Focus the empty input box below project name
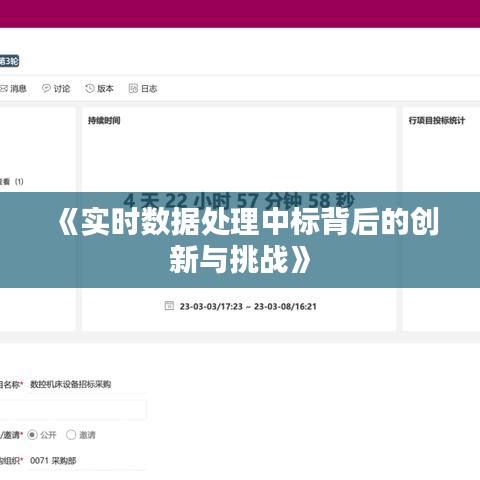 pyautogui.click(x=73, y=409)
